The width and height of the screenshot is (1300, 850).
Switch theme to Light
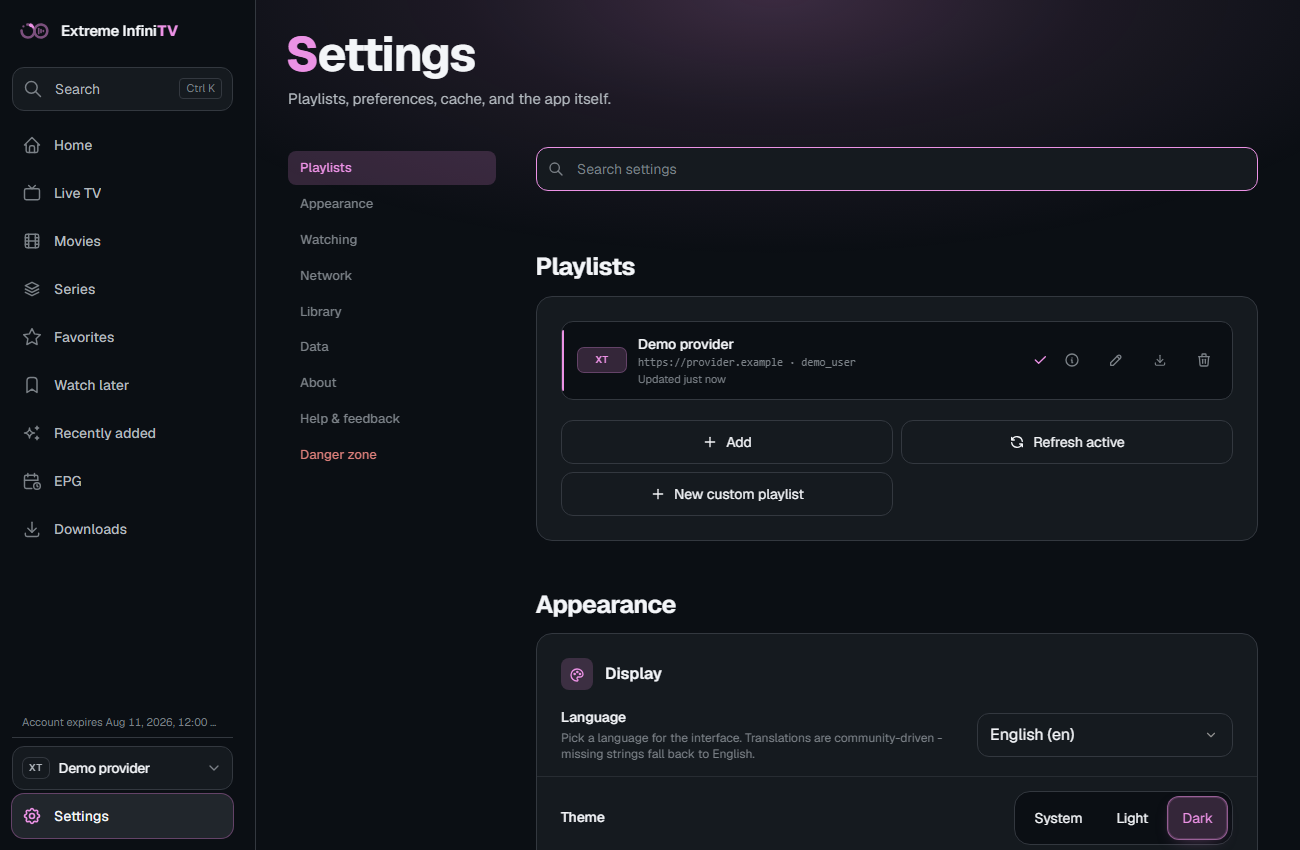pyautogui.click(x=1132, y=818)
